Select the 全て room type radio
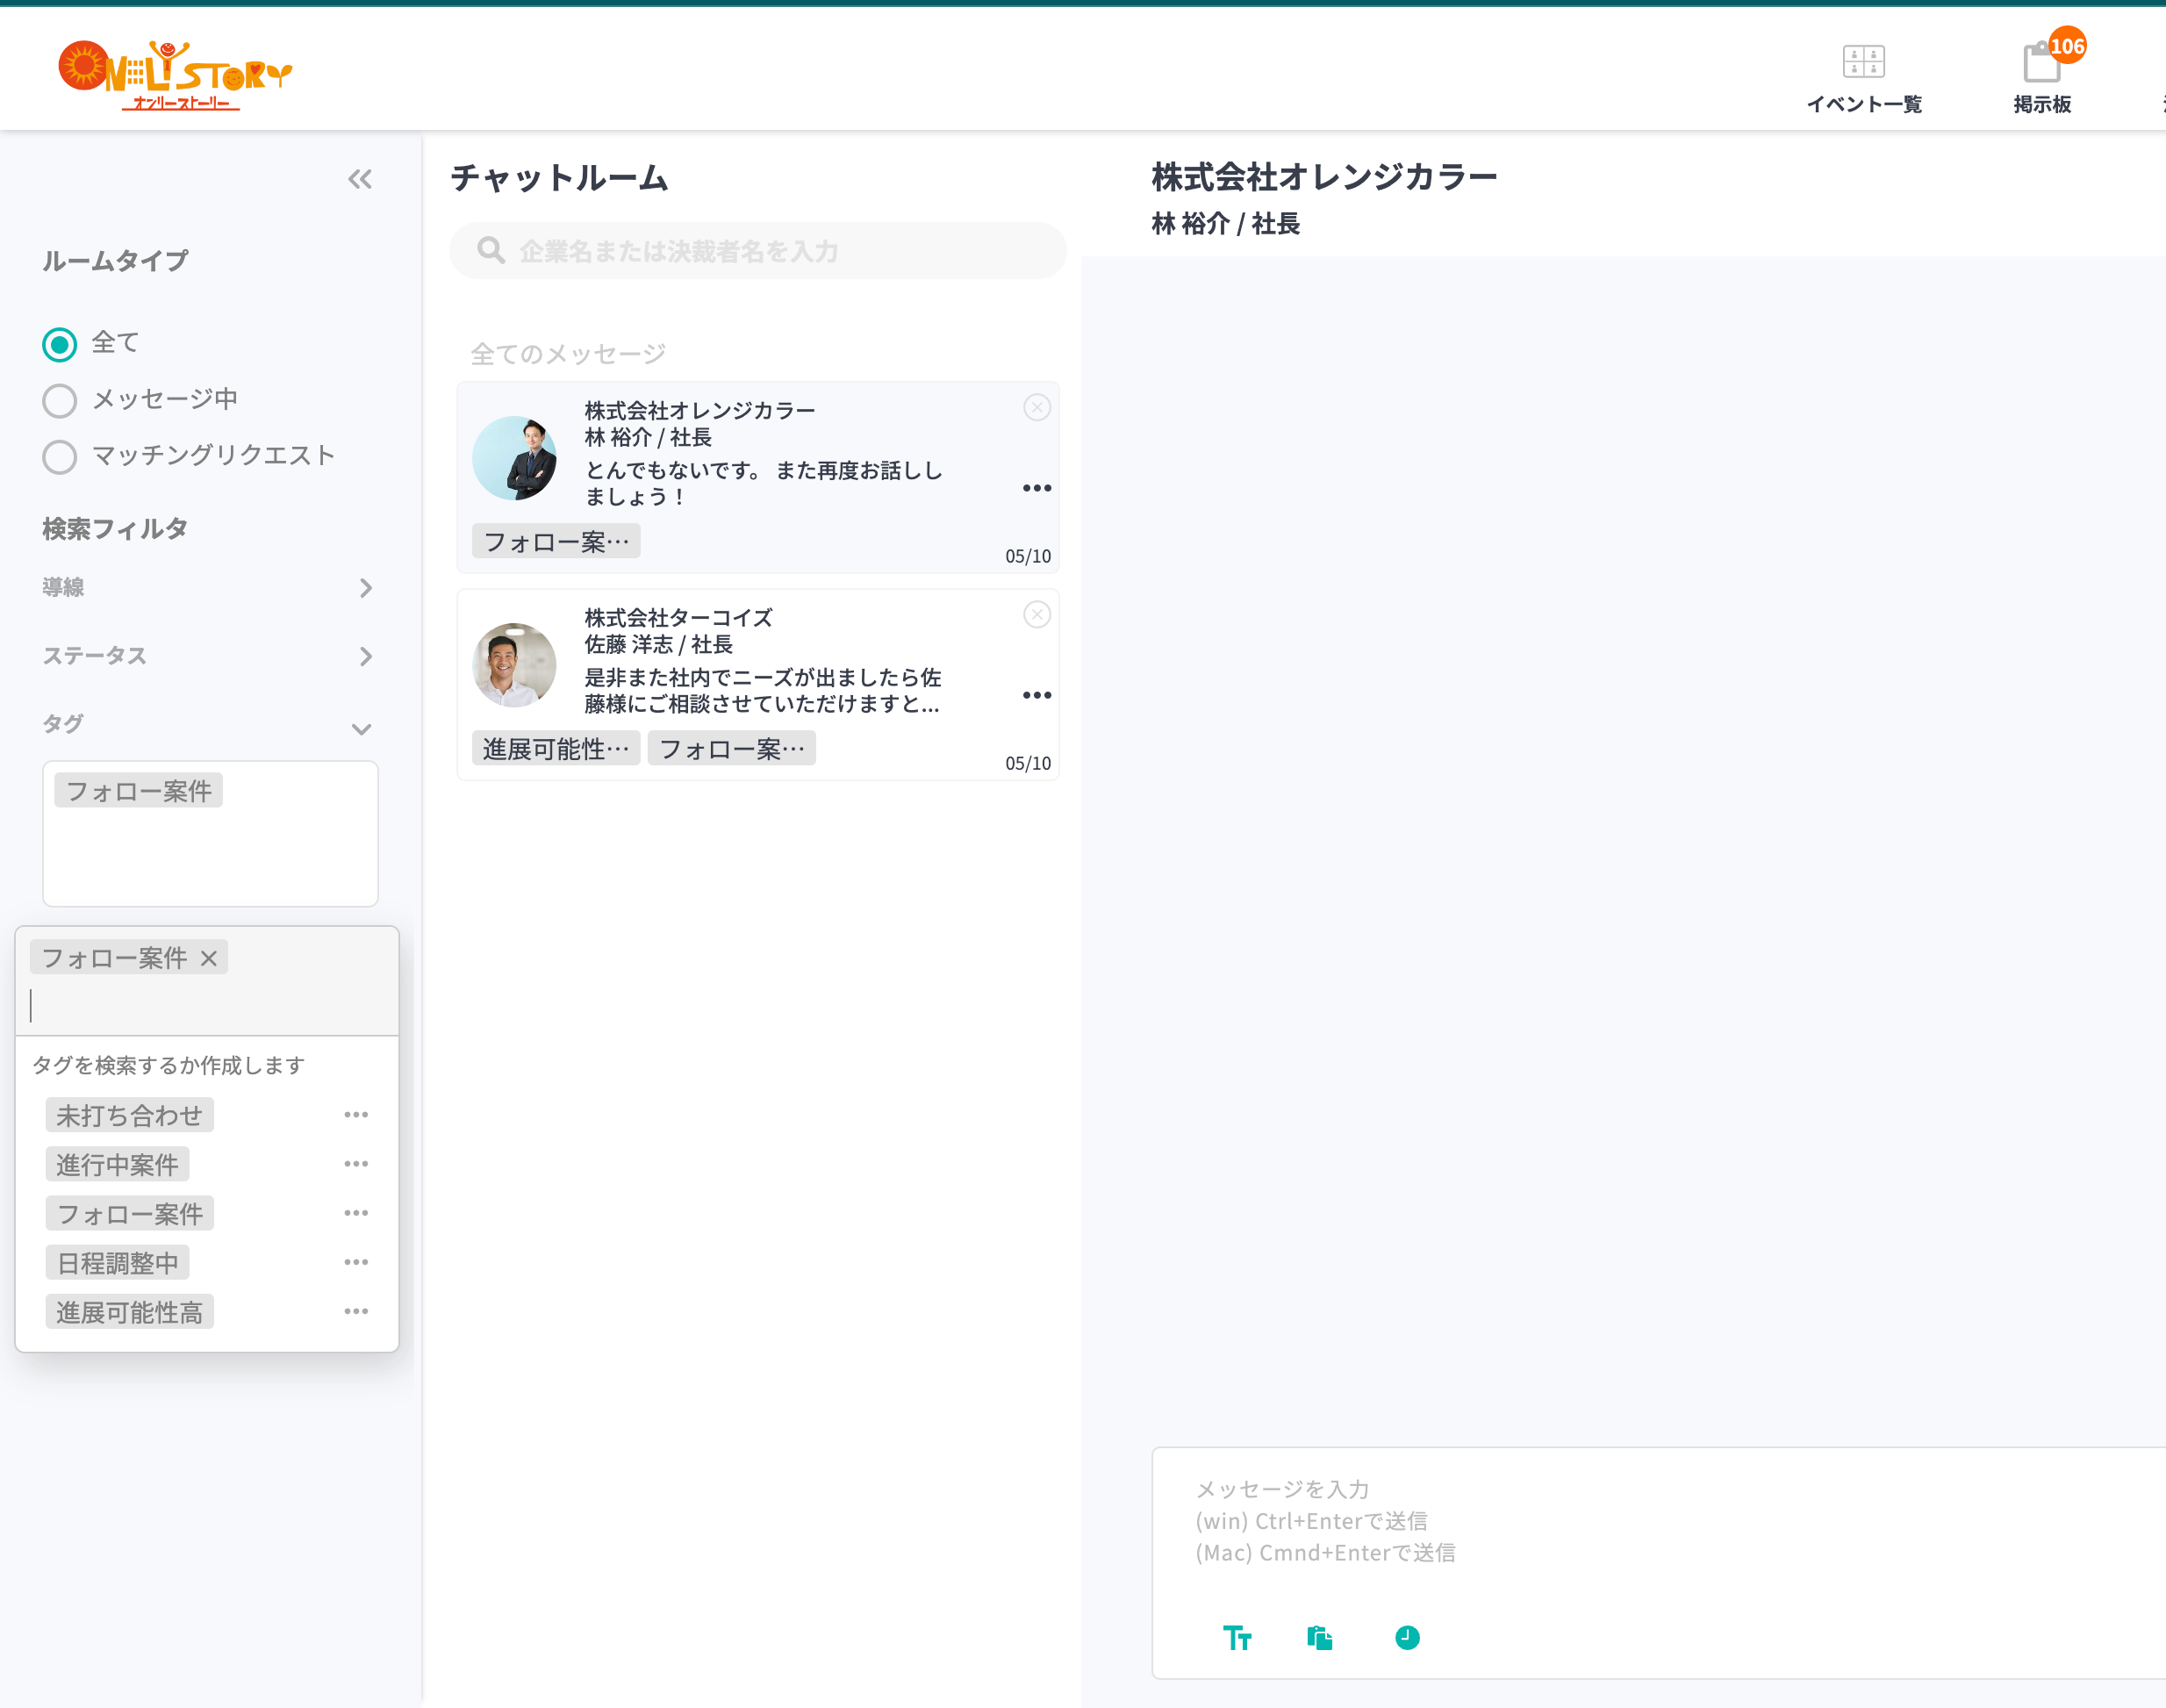The image size is (2166, 1708). [x=60, y=344]
